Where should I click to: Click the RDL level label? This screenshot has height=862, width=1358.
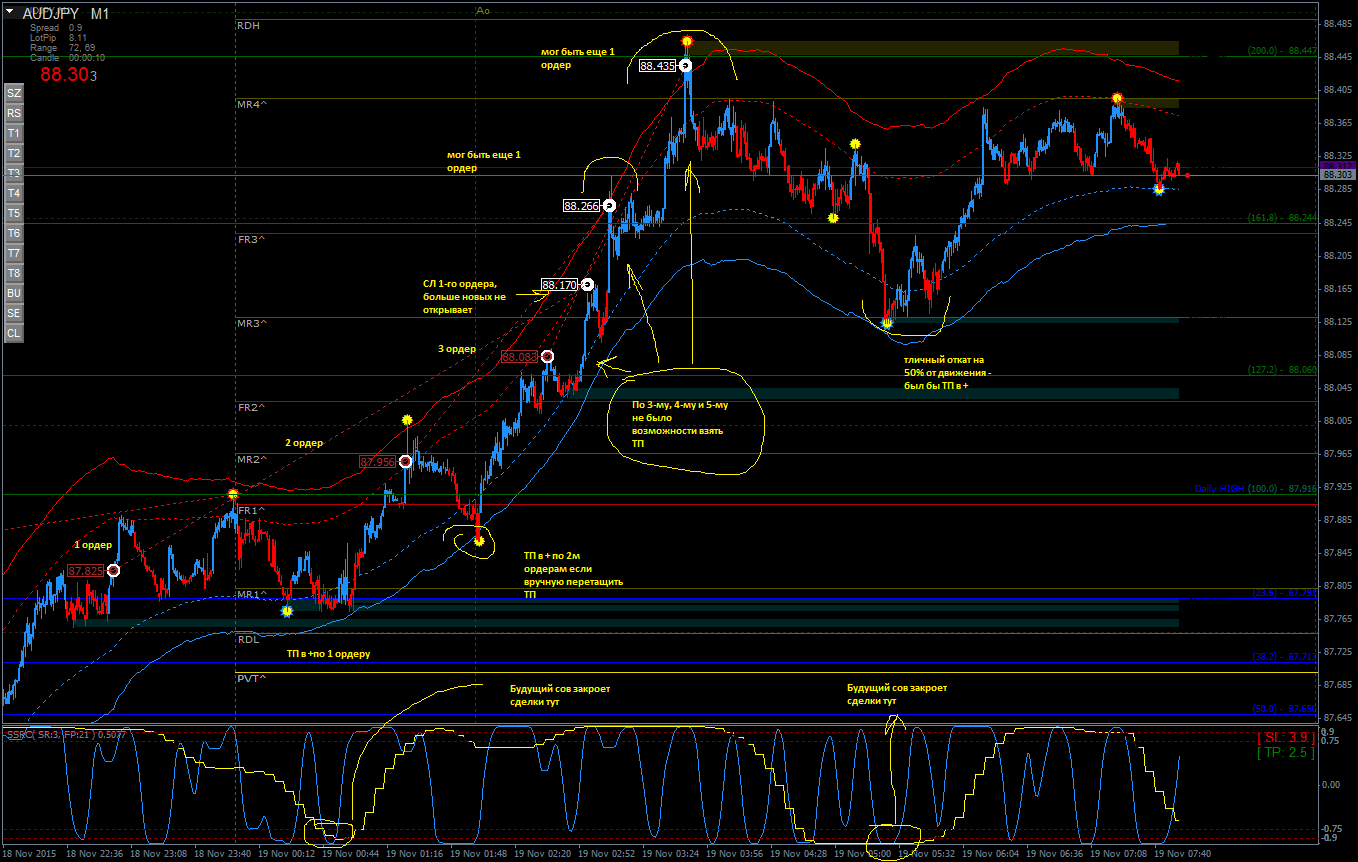tap(248, 638)
